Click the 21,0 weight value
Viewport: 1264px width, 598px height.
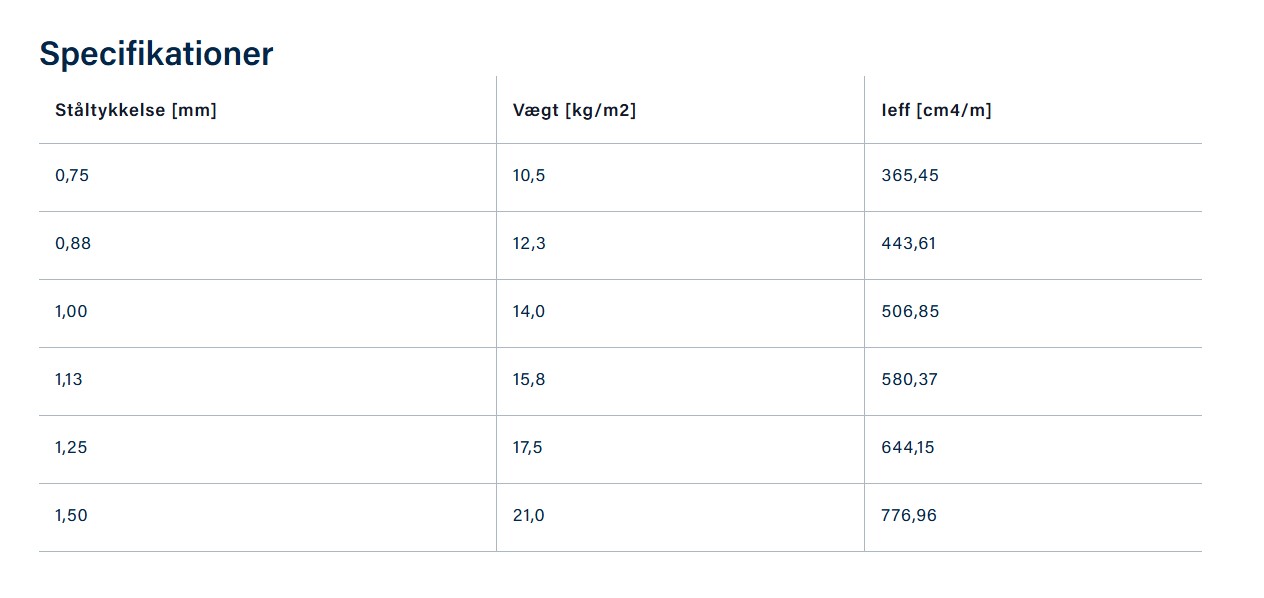[529, 516]
